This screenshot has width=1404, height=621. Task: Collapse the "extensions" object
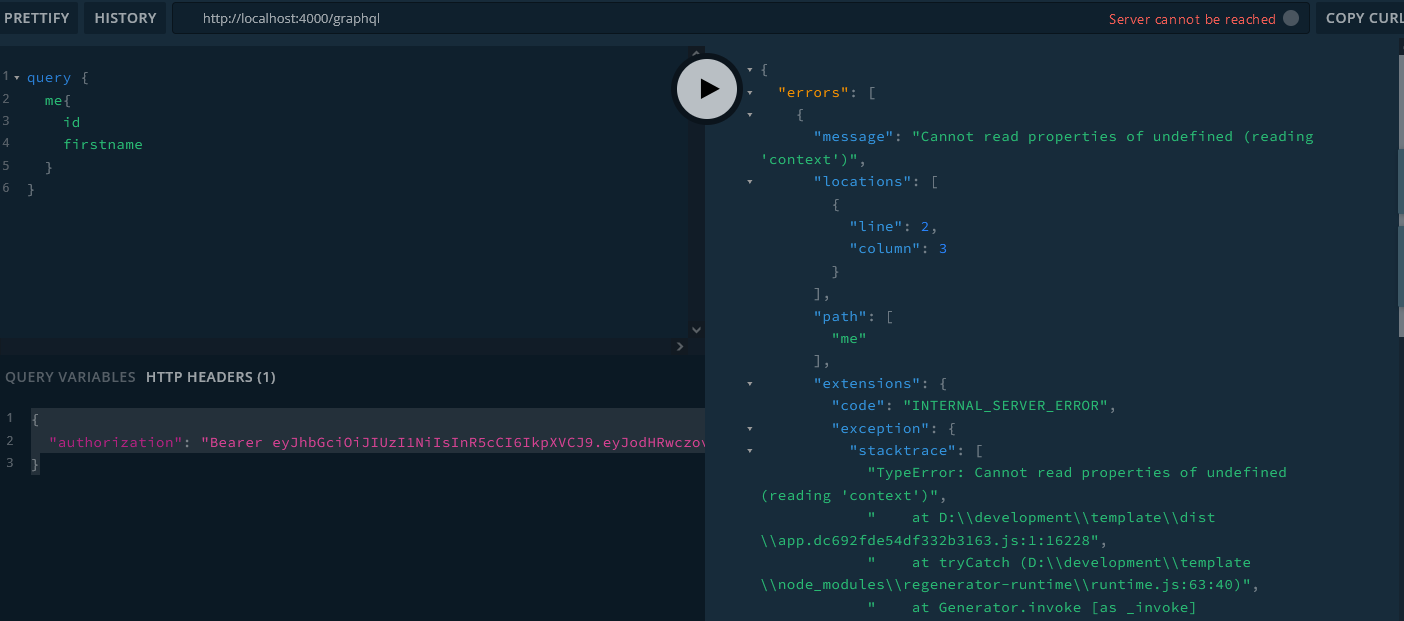pyautogui.click(x=750, y=383)
